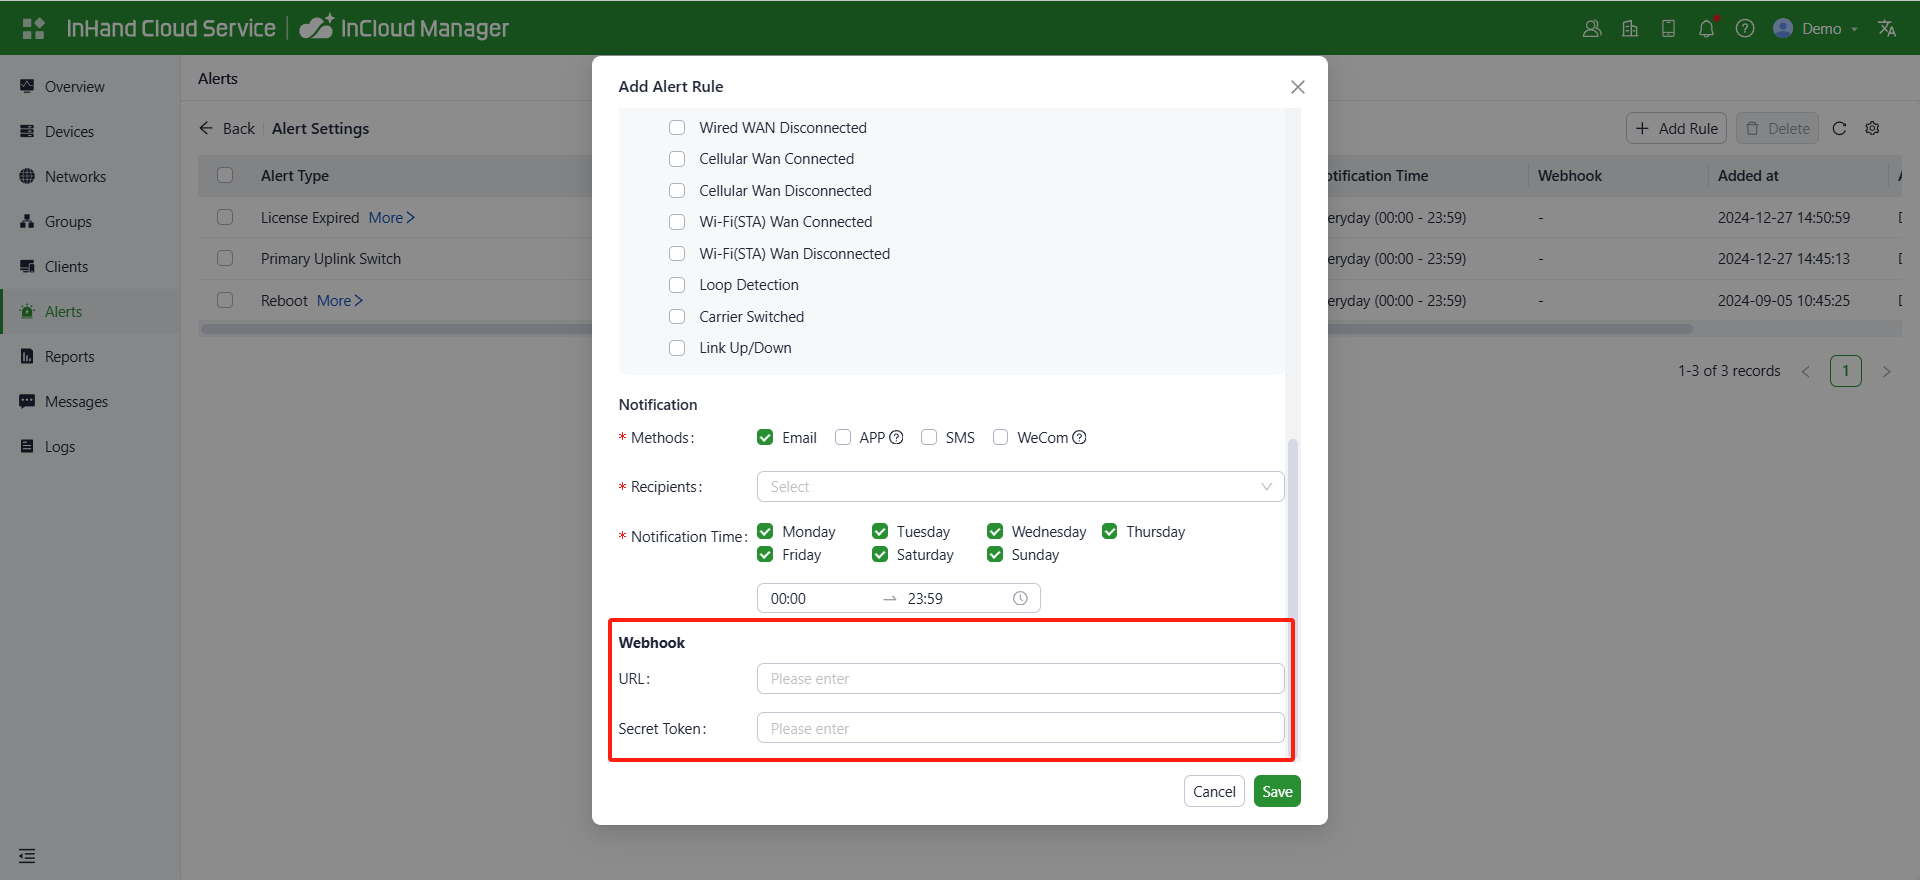
Task: Click the WeCom help icon
Action: pos(1080,438)
